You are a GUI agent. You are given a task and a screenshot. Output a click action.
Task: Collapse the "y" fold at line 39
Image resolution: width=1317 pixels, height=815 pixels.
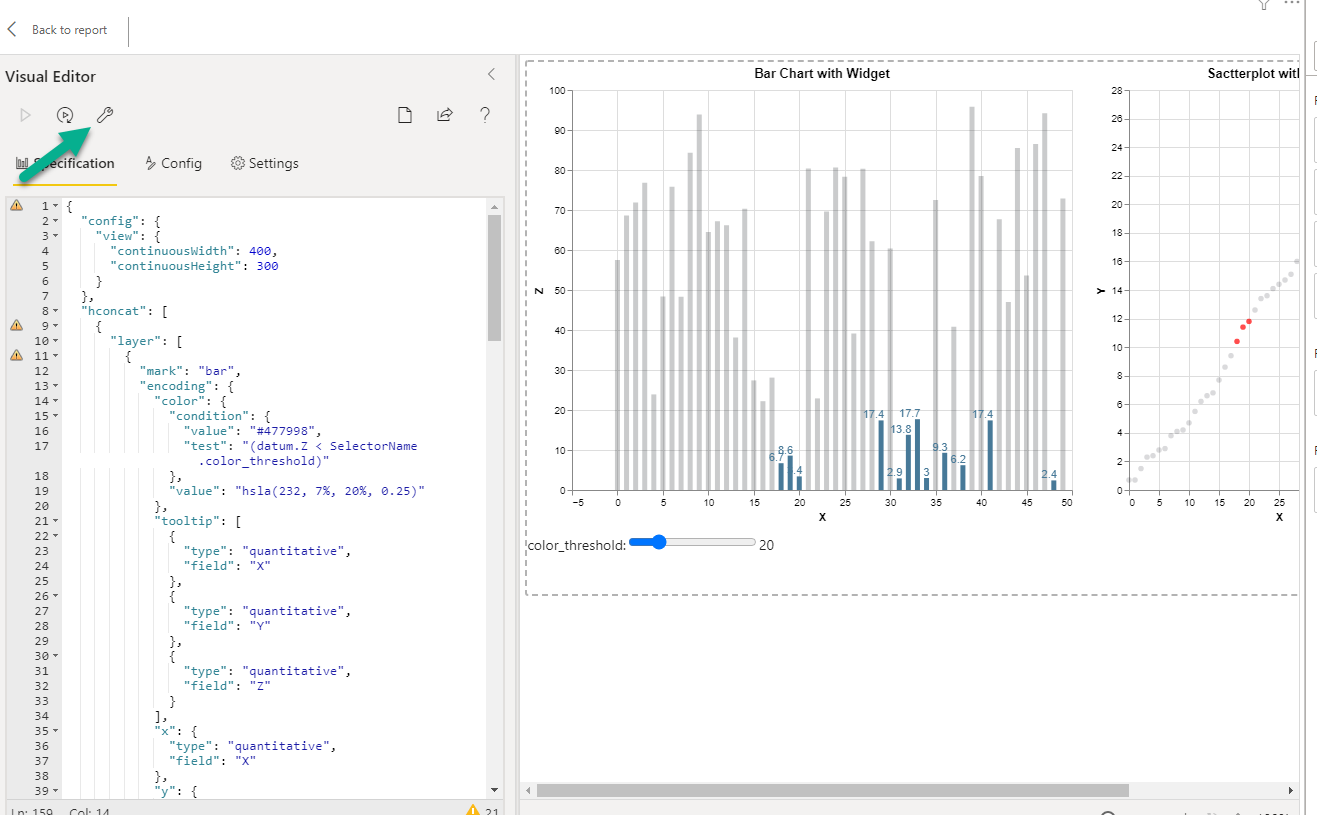pyautogui.click(x=56, y=791)
